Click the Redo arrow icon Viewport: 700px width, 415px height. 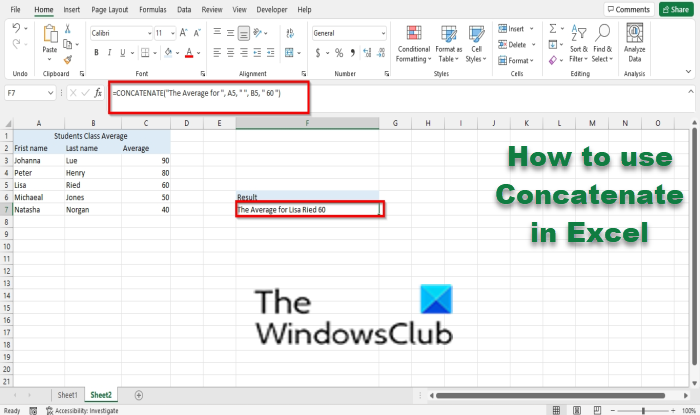pos(17,44)
